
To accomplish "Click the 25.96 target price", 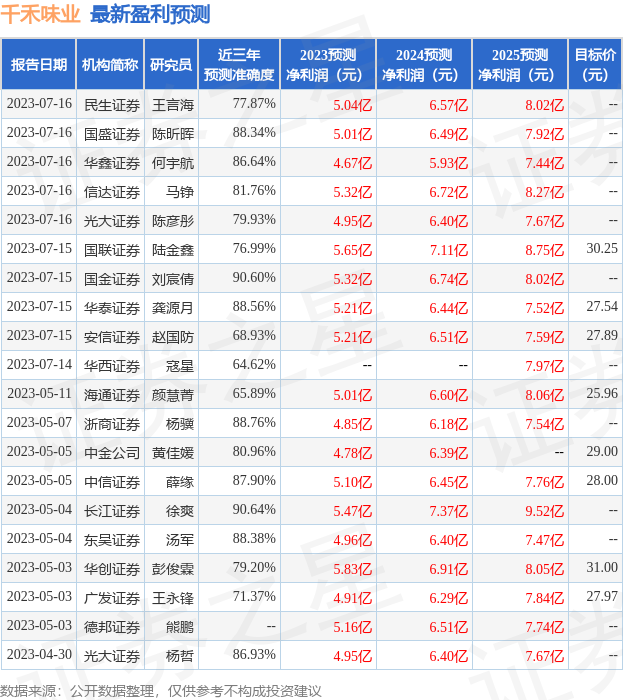I will click(602, 394).
